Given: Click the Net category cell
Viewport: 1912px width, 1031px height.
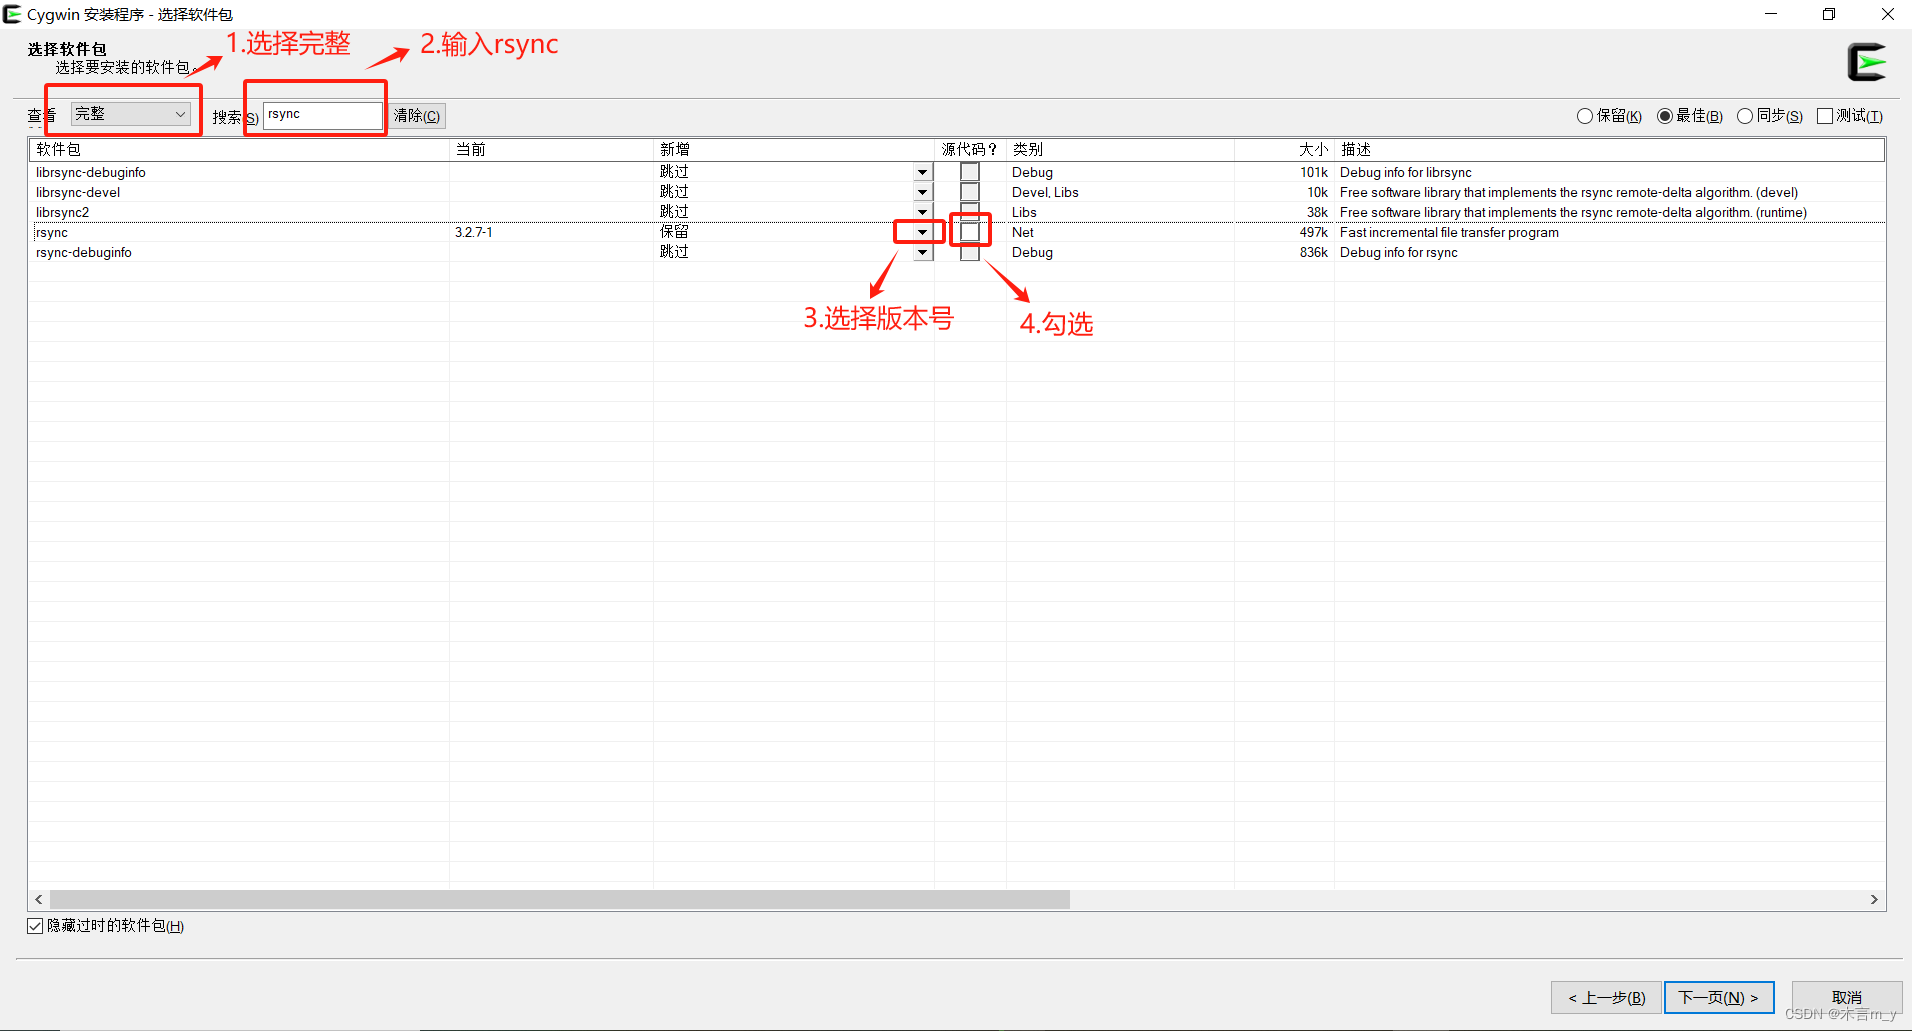Looking at the screenshot, I should coord(1023,232).
